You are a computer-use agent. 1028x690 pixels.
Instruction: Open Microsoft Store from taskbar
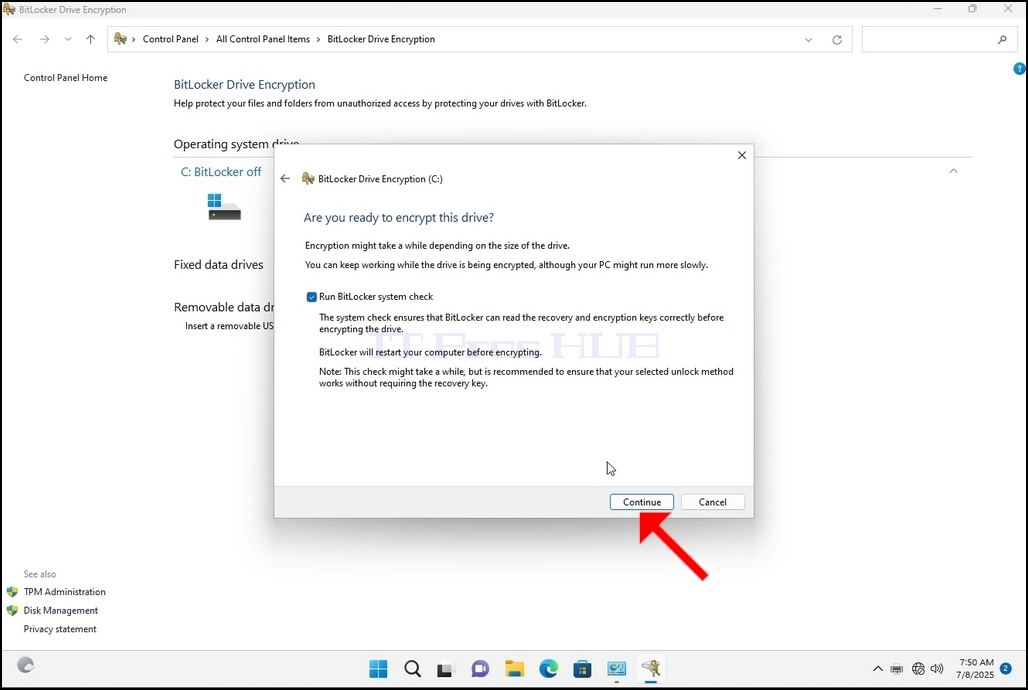pyautogui.click(x=582, y=669)
